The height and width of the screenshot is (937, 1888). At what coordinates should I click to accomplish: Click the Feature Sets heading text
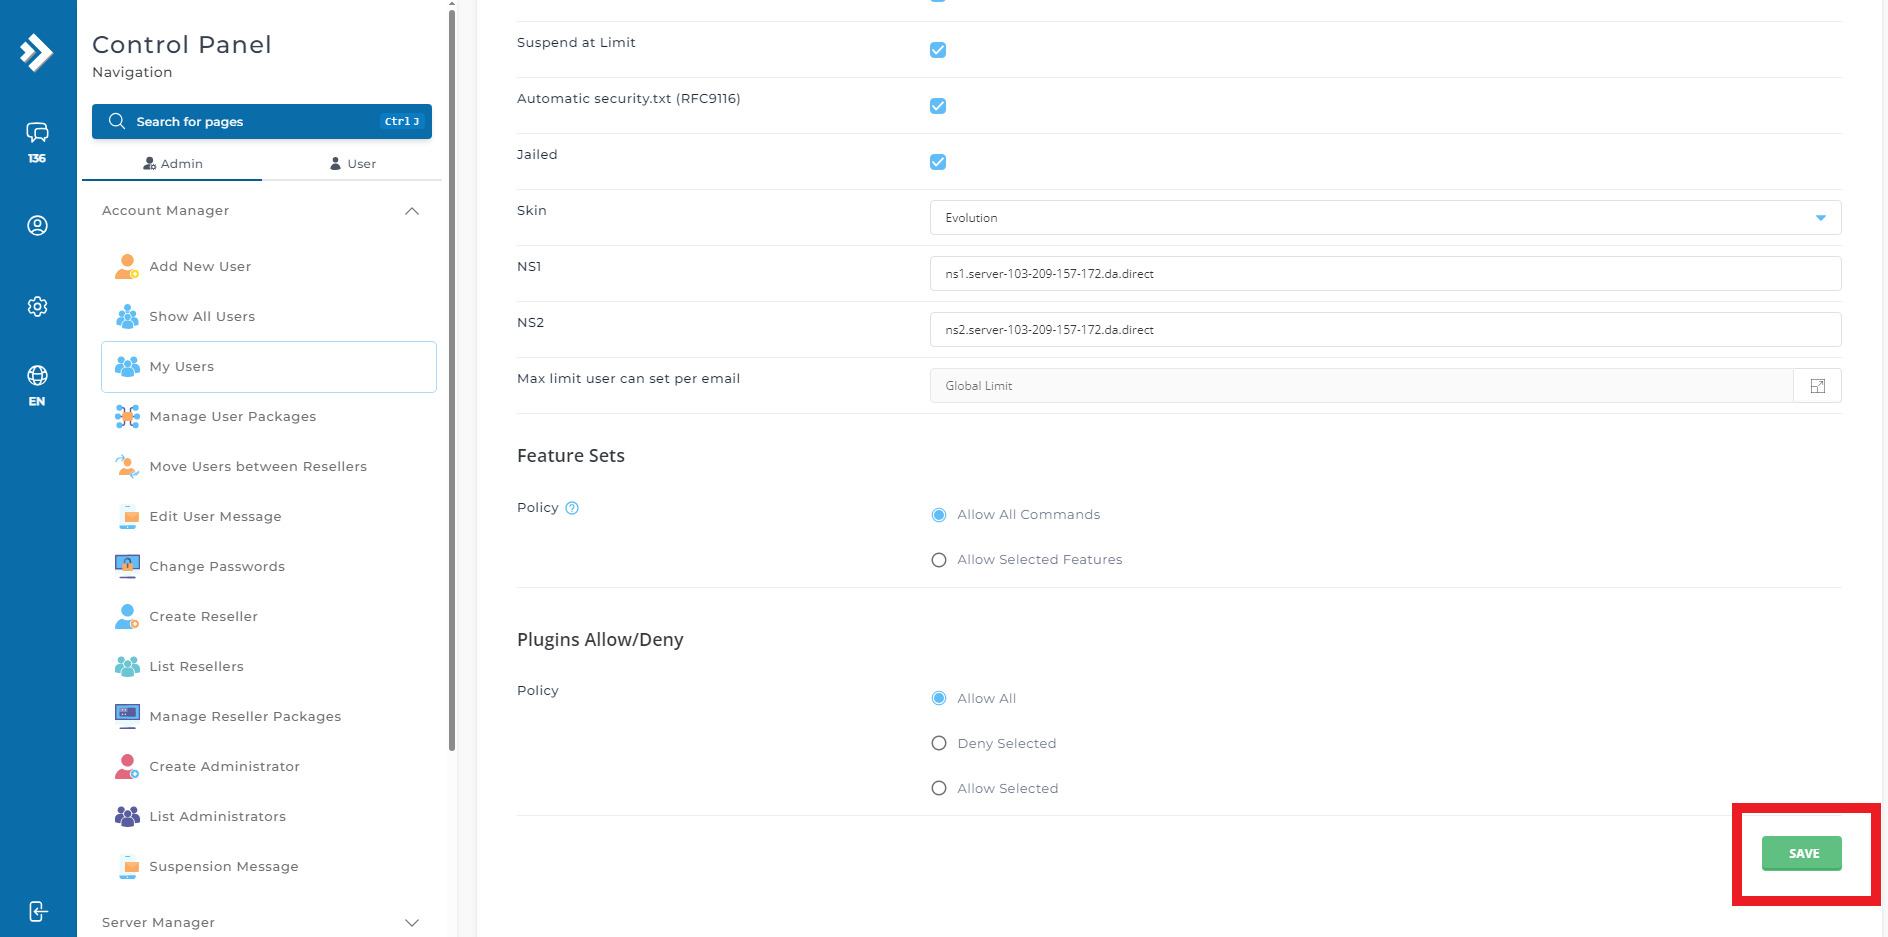pos(571,456)
